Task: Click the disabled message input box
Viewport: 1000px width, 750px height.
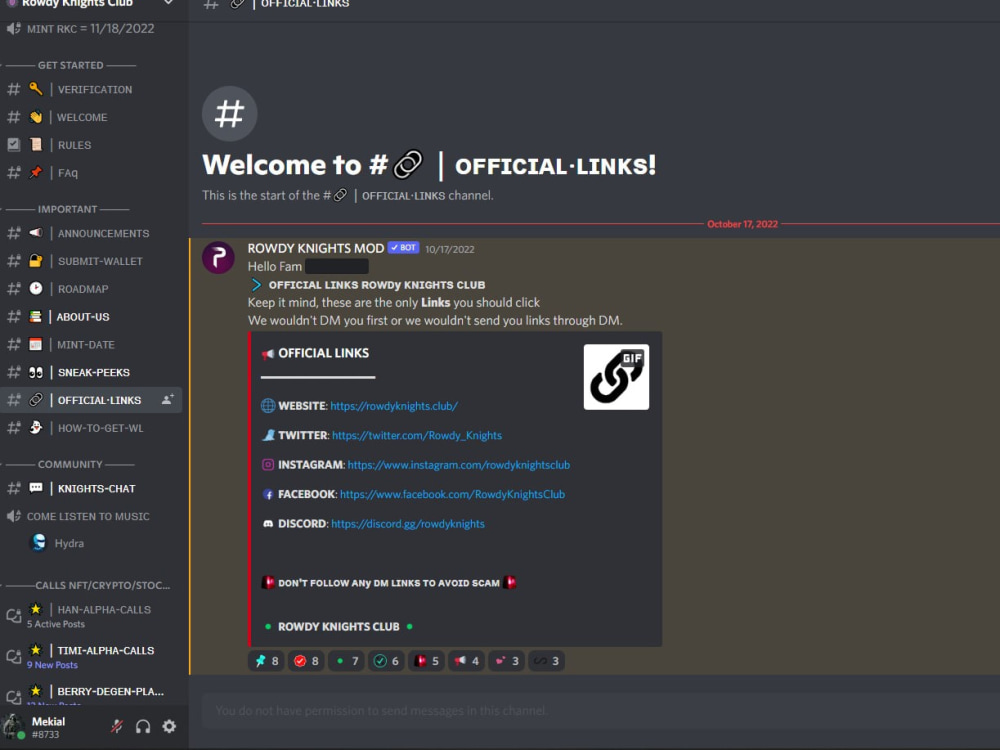Action: point(601,710)
